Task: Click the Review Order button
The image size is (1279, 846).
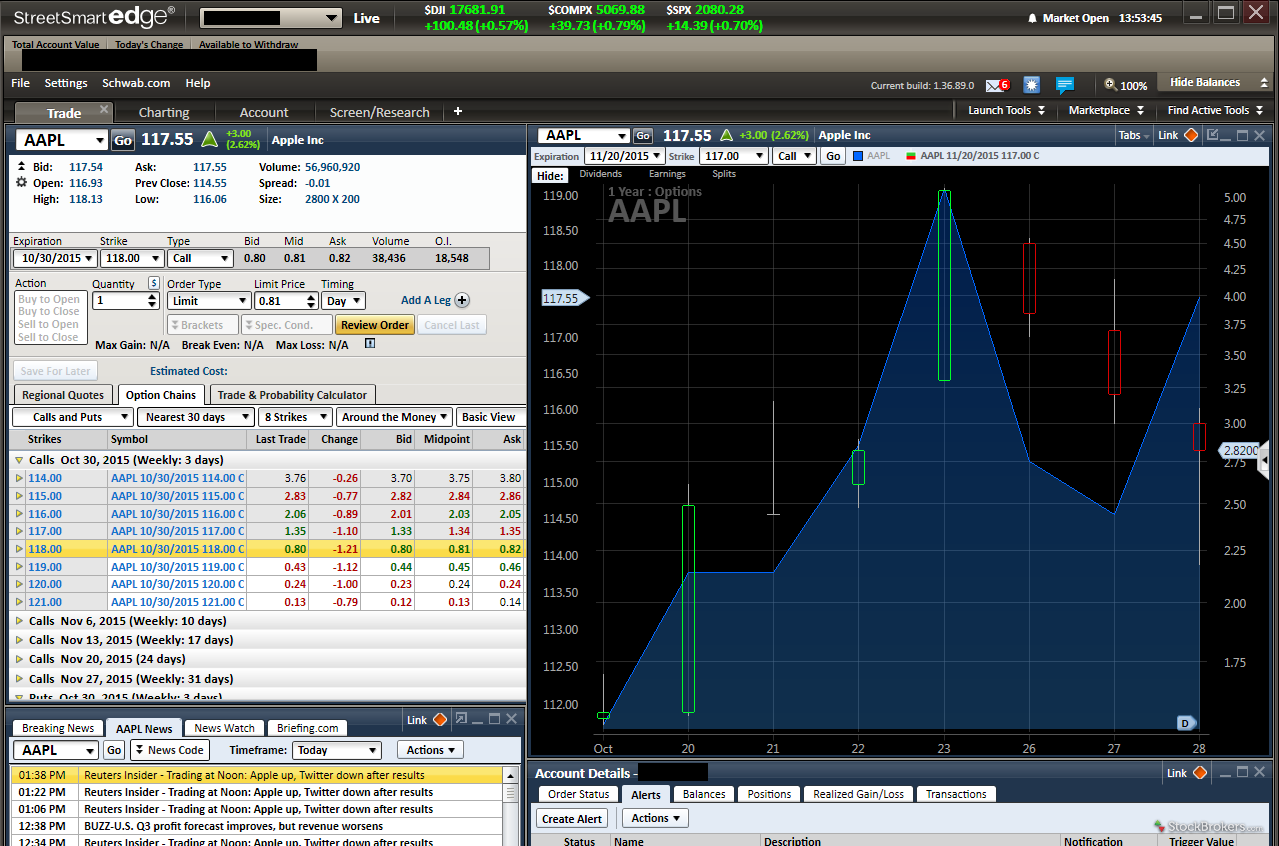Action: (375, 325)
